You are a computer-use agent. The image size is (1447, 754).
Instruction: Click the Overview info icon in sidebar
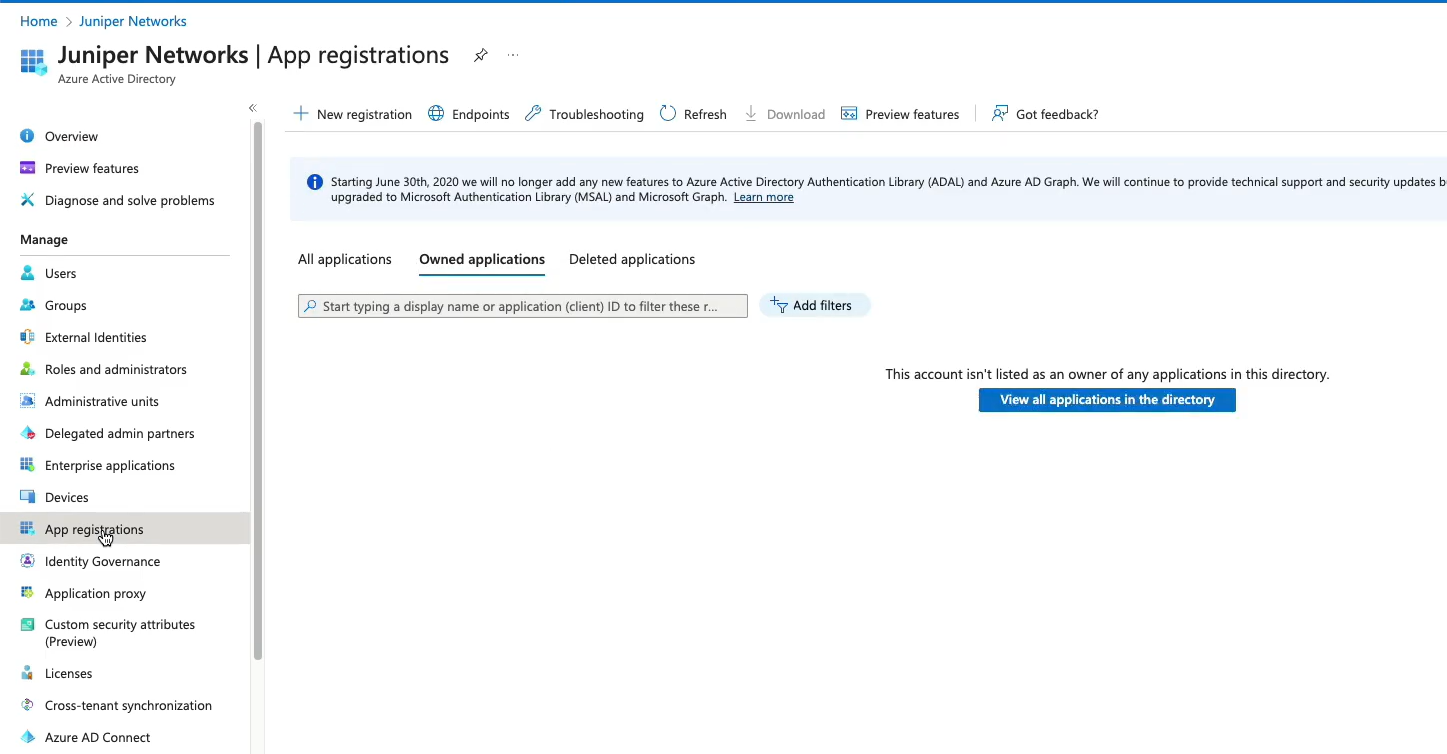point(27,136)
